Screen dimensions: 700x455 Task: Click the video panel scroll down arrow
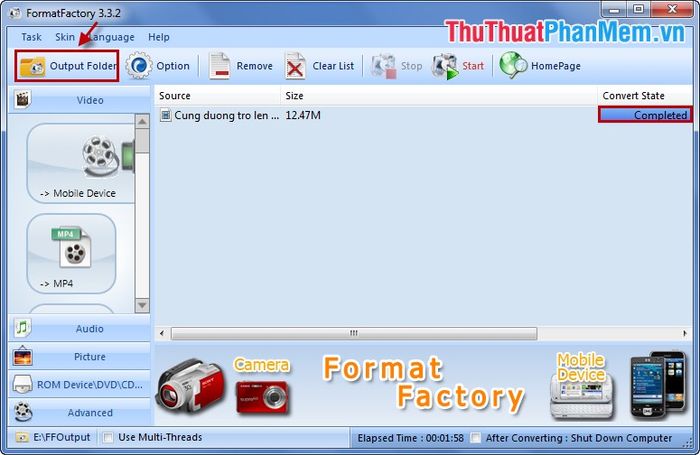(142, 305)
